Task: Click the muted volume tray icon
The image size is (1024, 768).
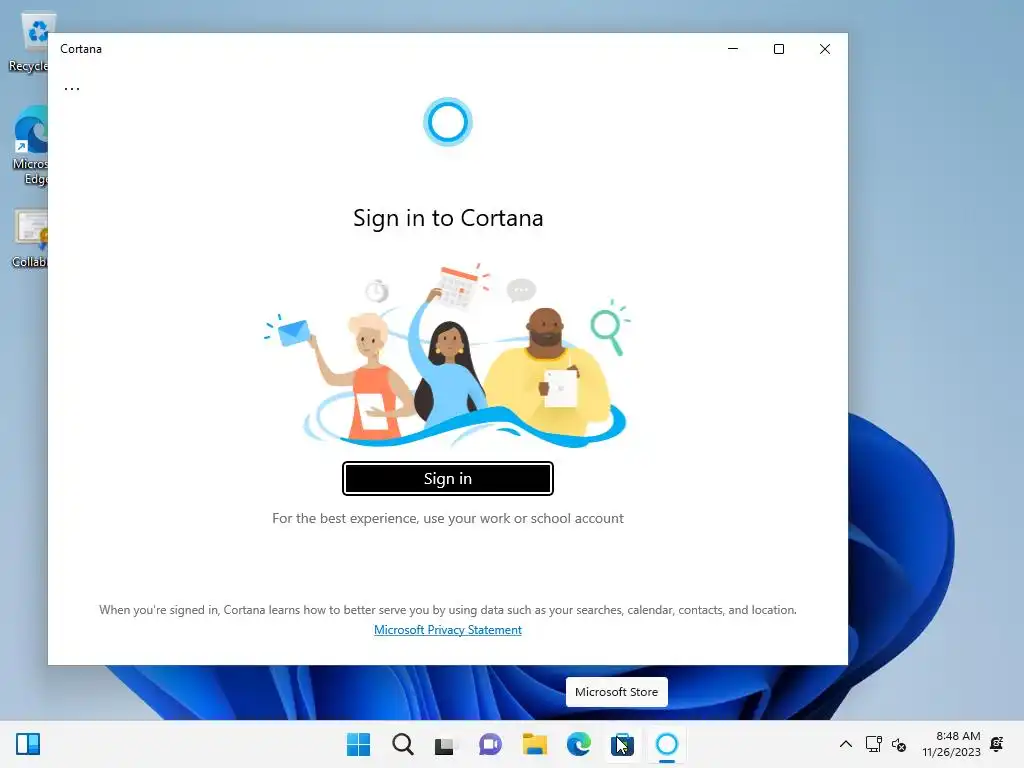Action: tap(899, 744)
